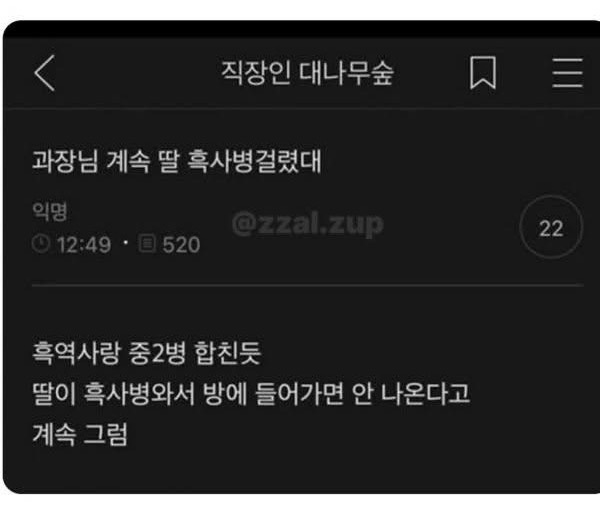The height and width of the screenshot is (515, 600).
Task: Click the view count document icon
Action: click(x=147, y=244)
